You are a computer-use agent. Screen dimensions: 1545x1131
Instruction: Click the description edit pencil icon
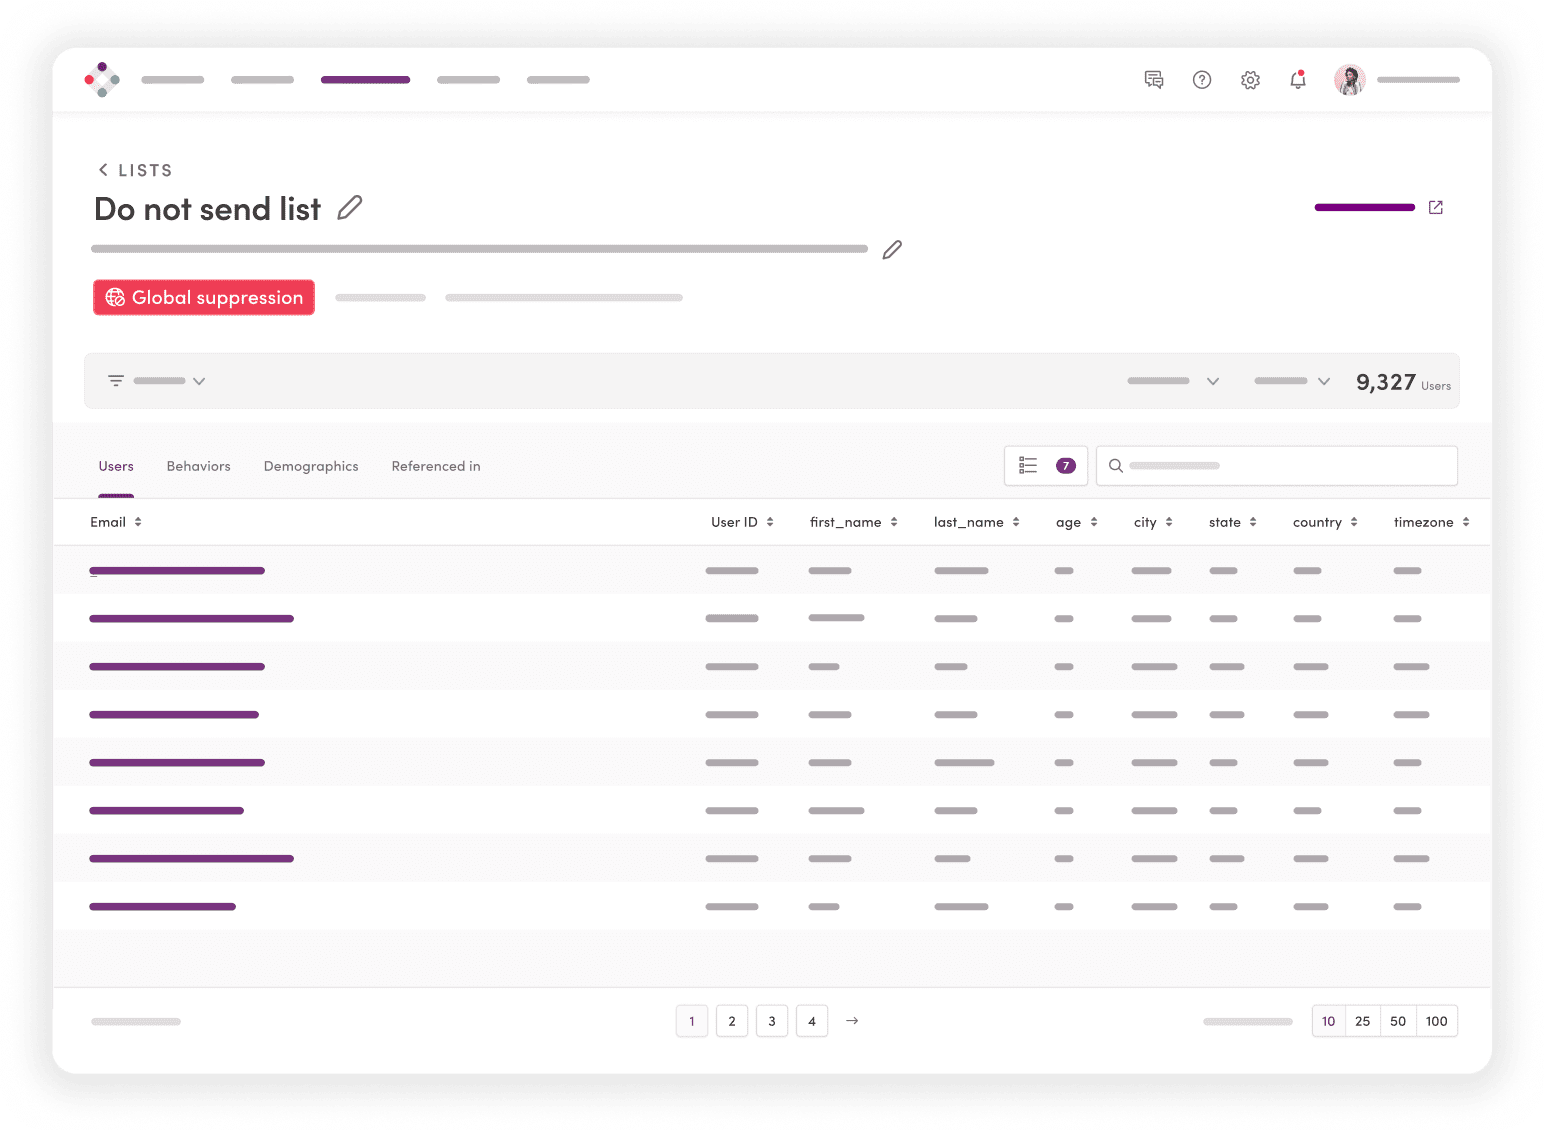892,250
